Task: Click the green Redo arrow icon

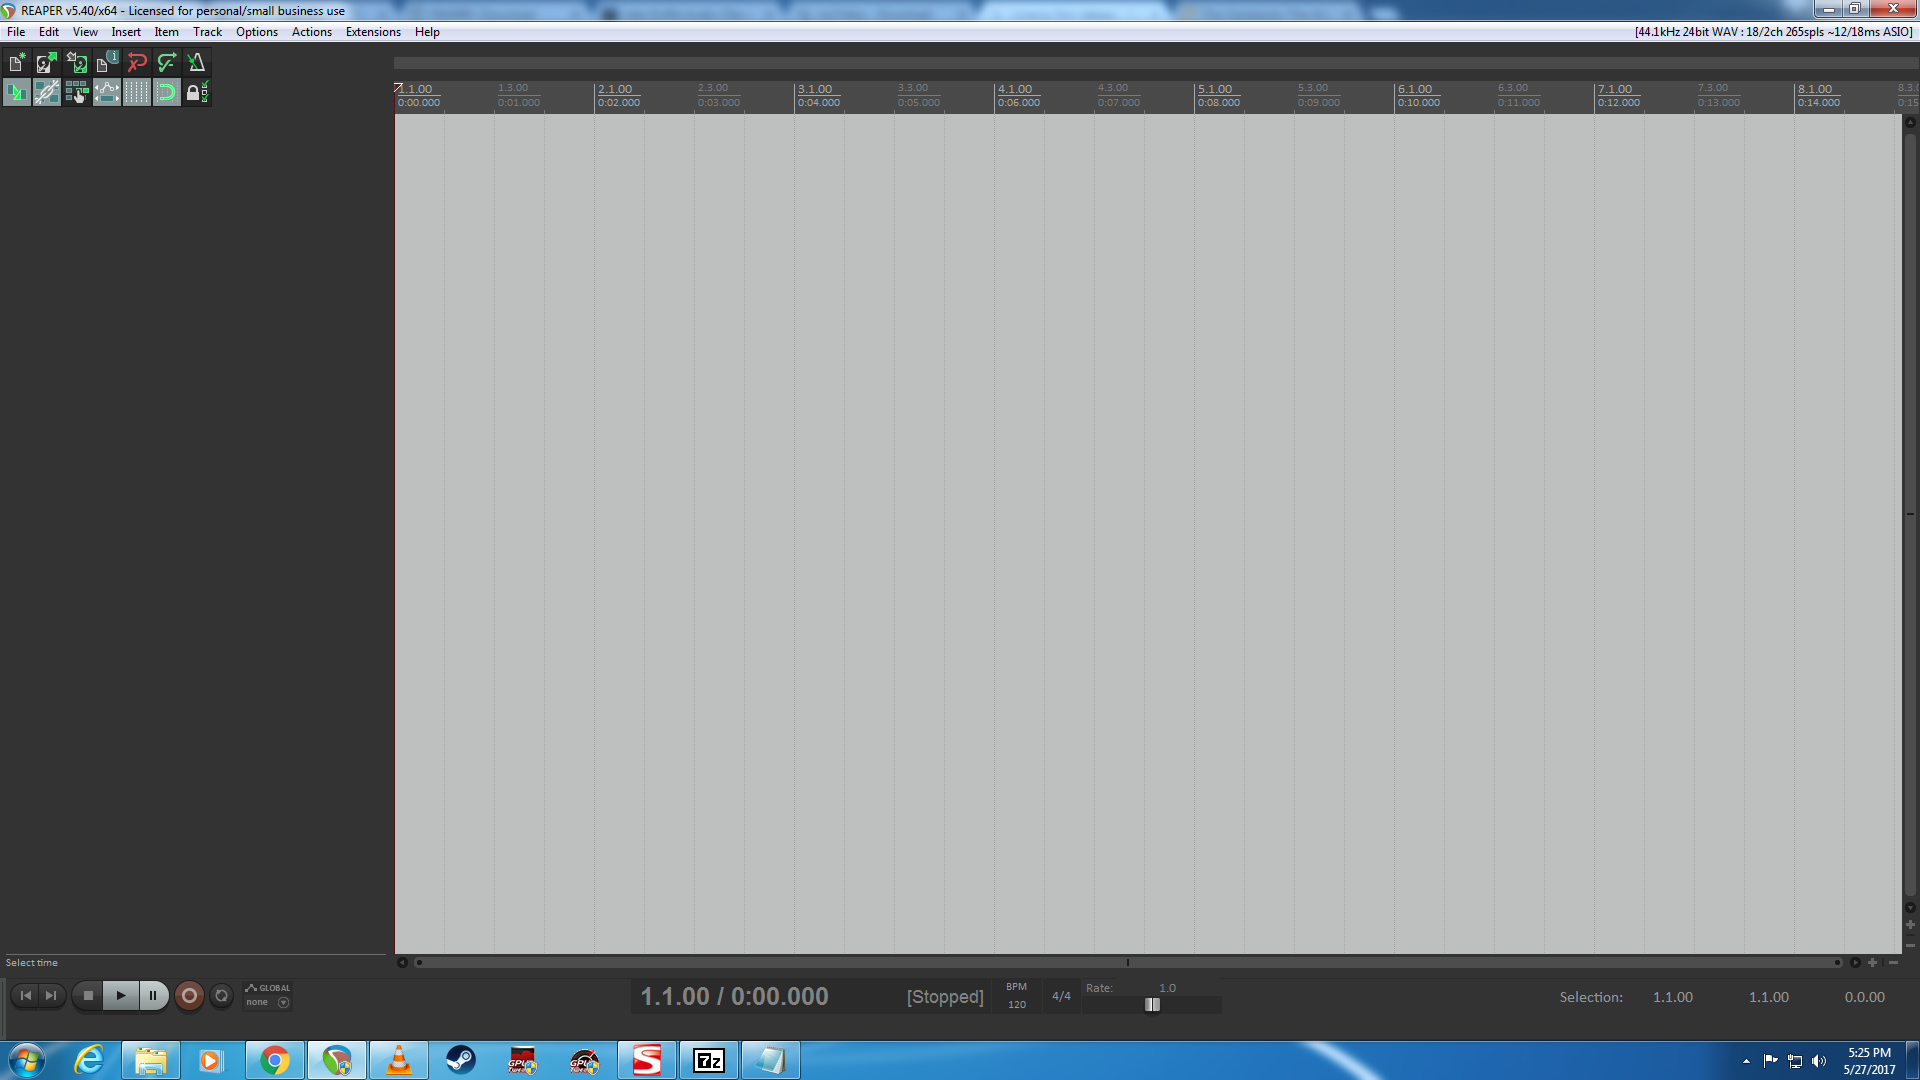Action: [167, 63]
